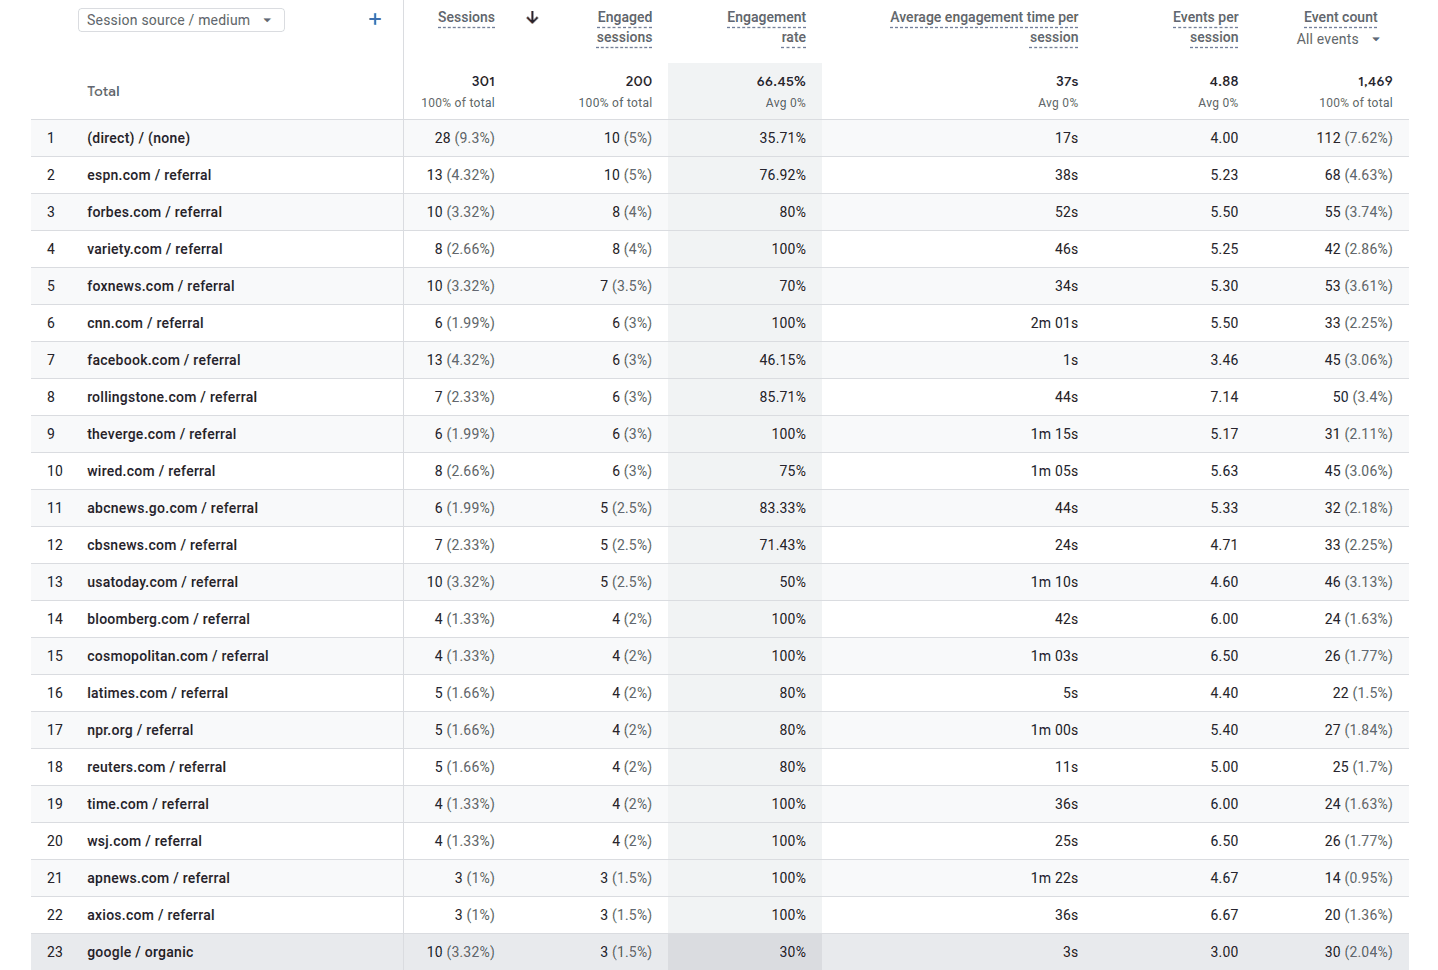This screenshot has height=970, width=1438.
Task: Click the rollingstone.com / referral entry
Action: [x=172, y=397]
